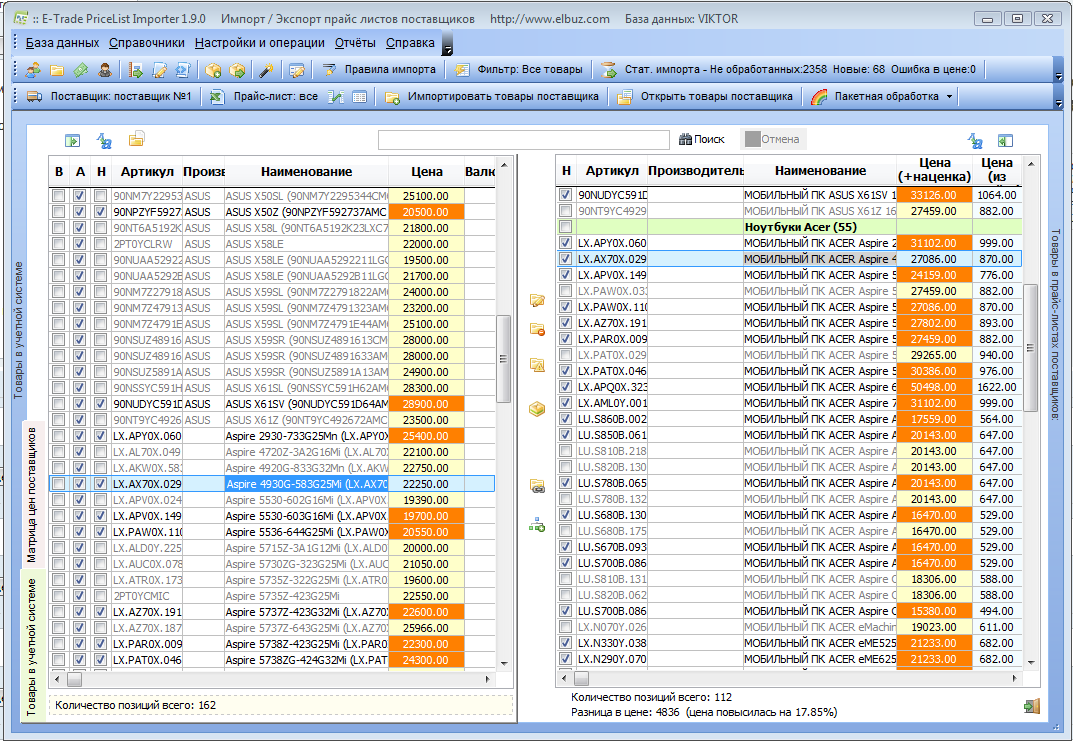Image resolution: width=1073 pixels, height=742 pixels.
Task: Click the middle folder link chain icon
Action: coord(537,487)
